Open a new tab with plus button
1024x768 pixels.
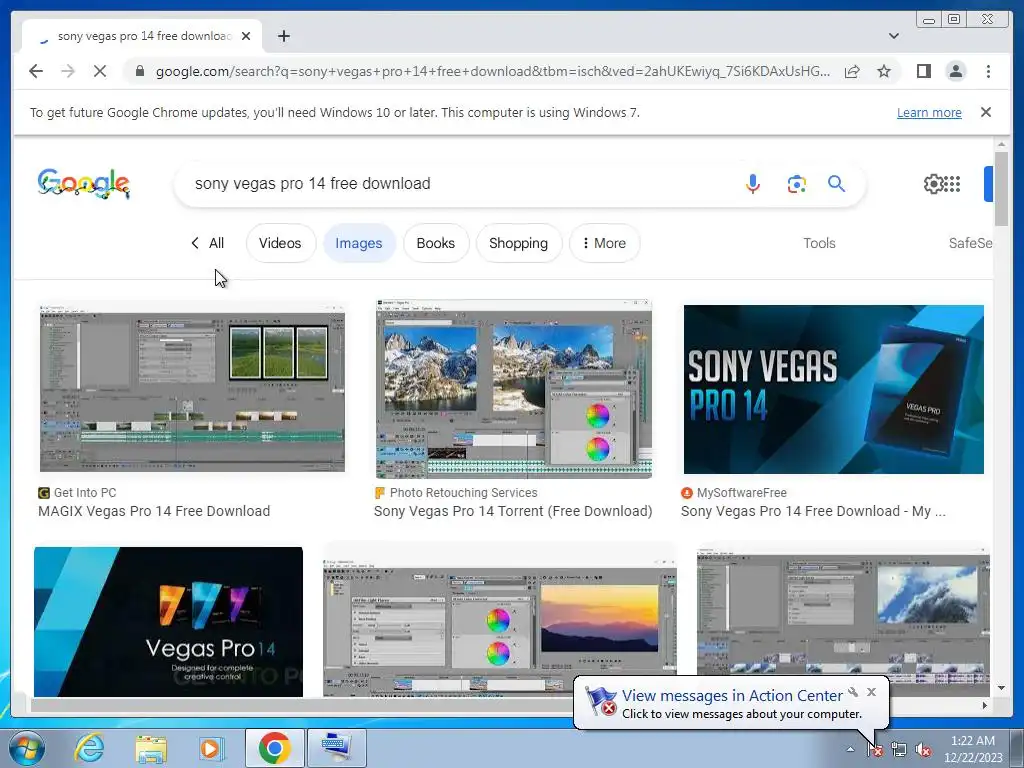(283, 37)
